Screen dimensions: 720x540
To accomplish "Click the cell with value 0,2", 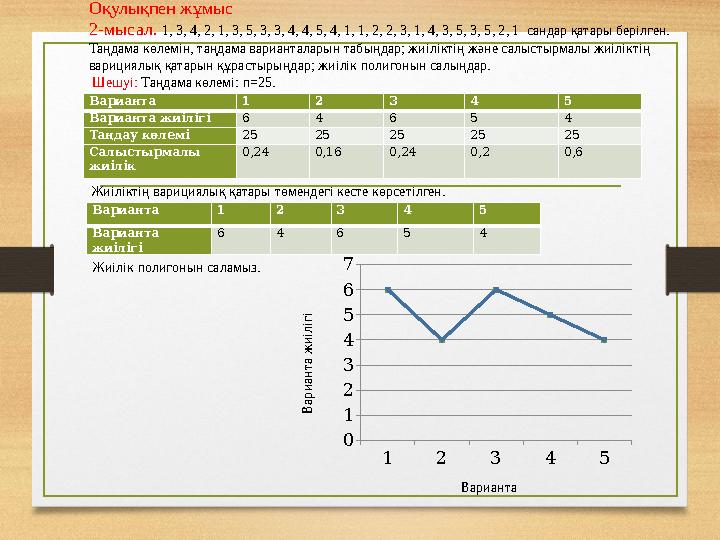I will (x=511, y=161).
